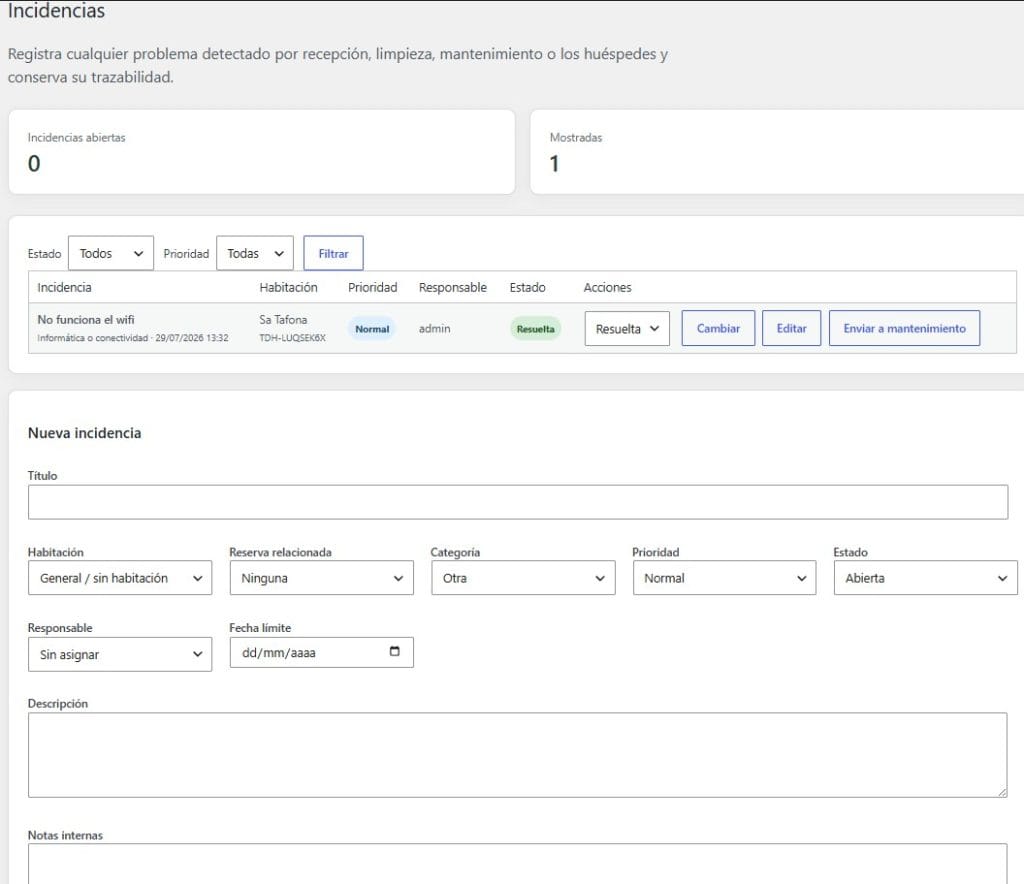Open Habitación dropdown showing General / sin habitación
This screenshot has height=884, width=1024.
(120, 578)
